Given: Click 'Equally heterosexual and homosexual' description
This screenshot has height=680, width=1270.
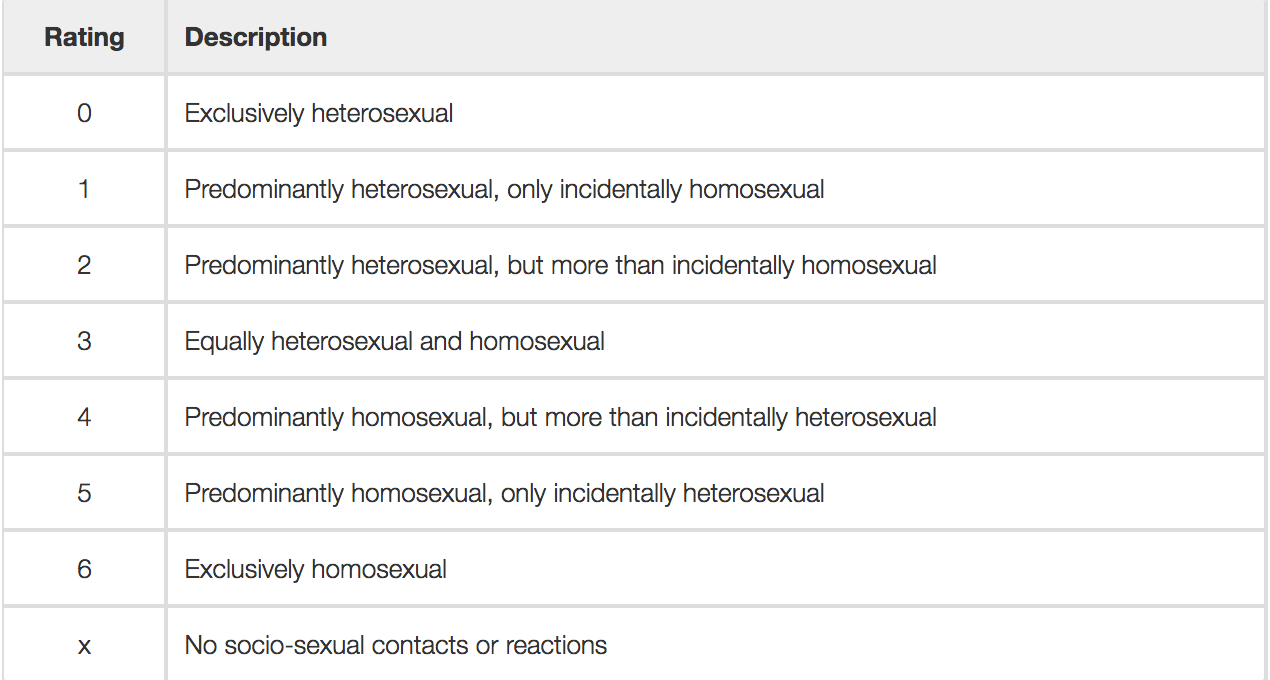Looking at the screenshot, I should coord(394,342).
